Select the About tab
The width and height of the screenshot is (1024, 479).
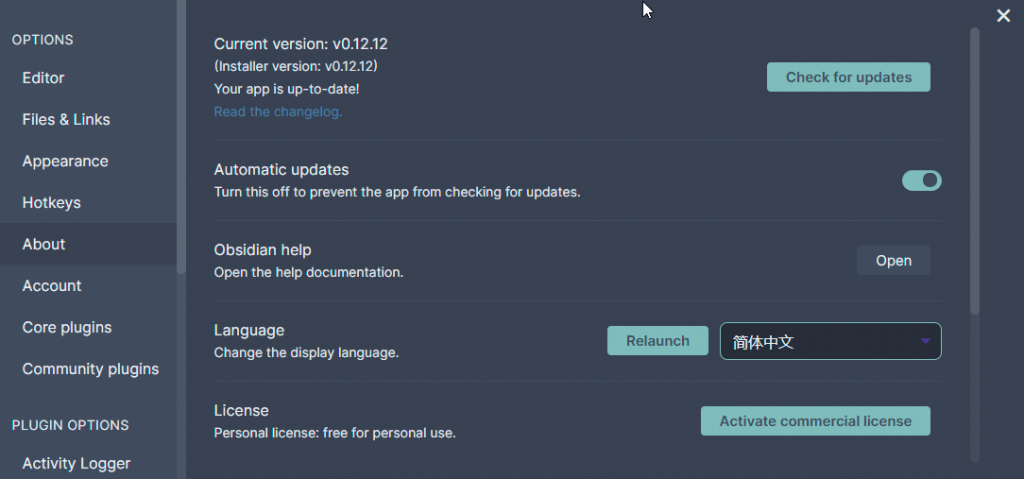click(x=44, y=244)
